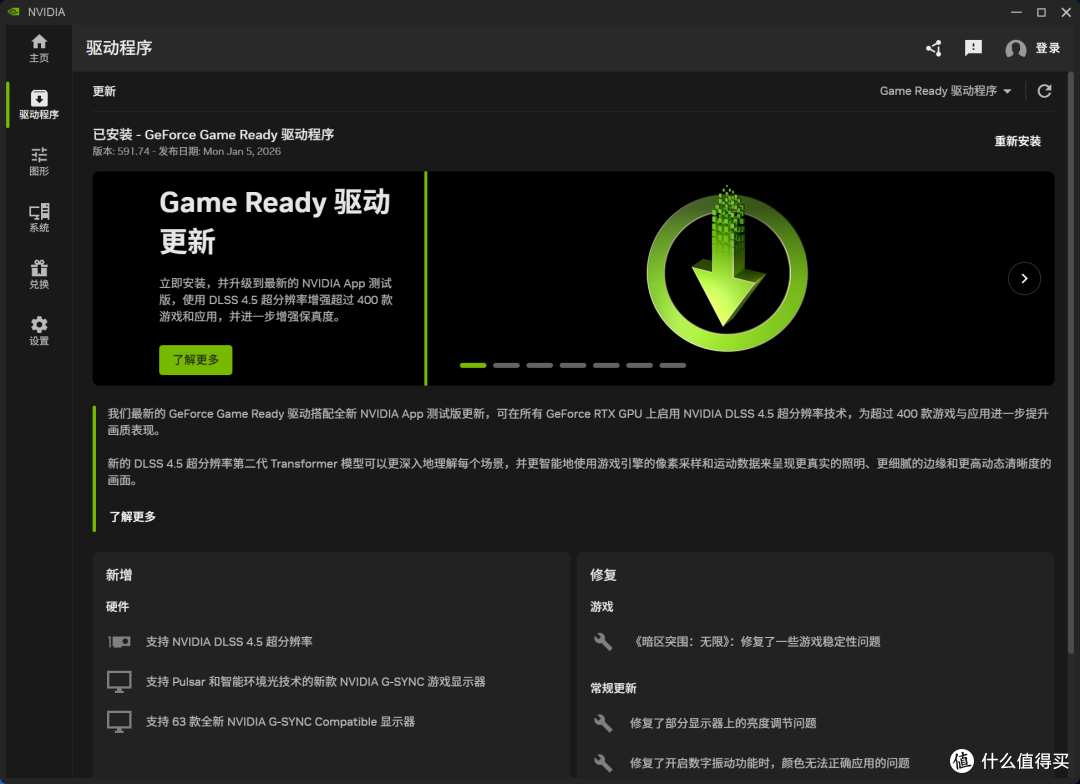Open the 兑换 redeem gift section
The width and height of the screenshot is (1080, 784).
(39, 274)
